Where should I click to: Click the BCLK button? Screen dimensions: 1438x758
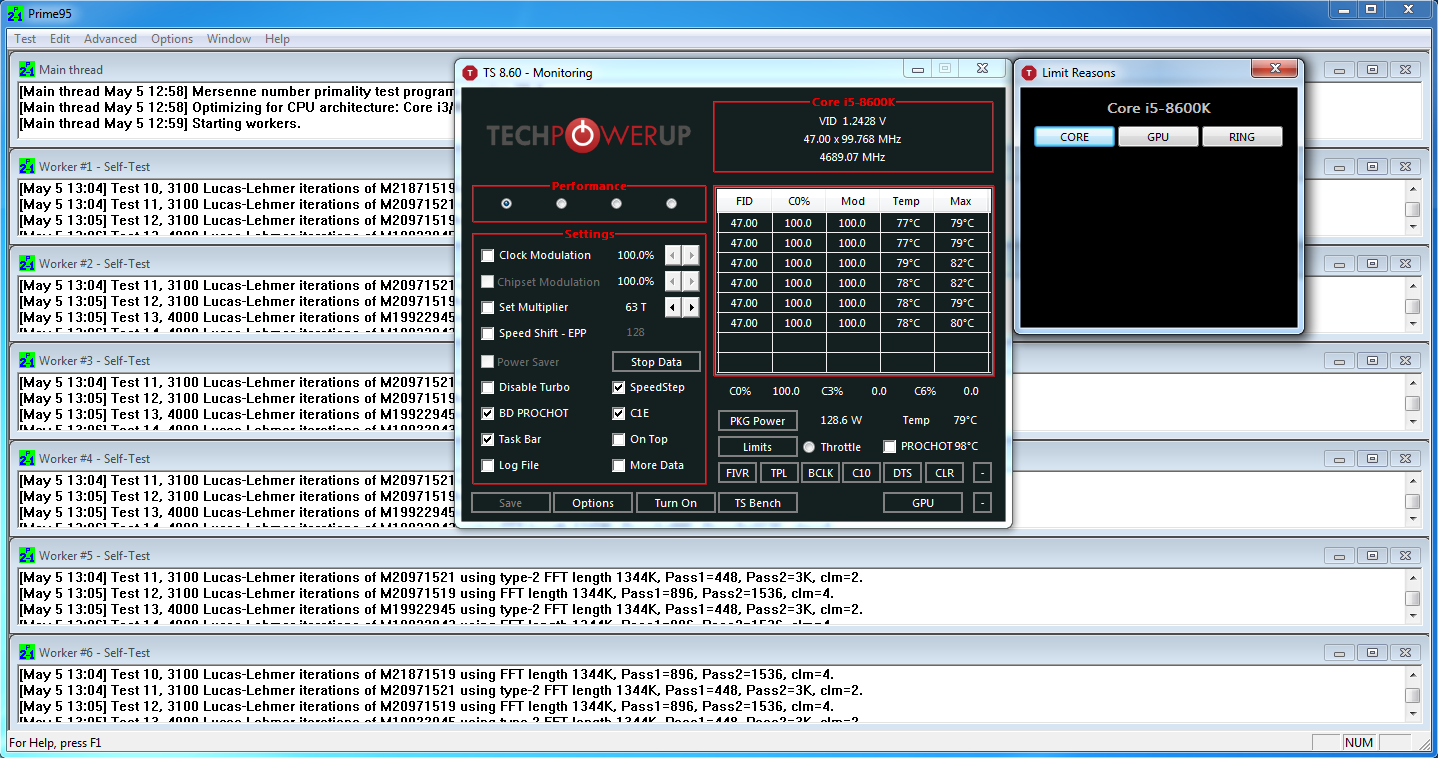820,473
